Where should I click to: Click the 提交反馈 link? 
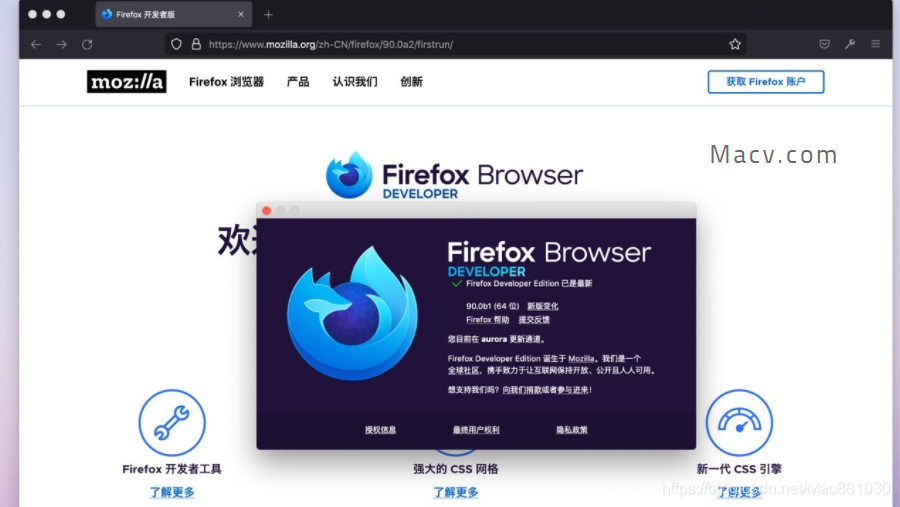pos(534,320)
